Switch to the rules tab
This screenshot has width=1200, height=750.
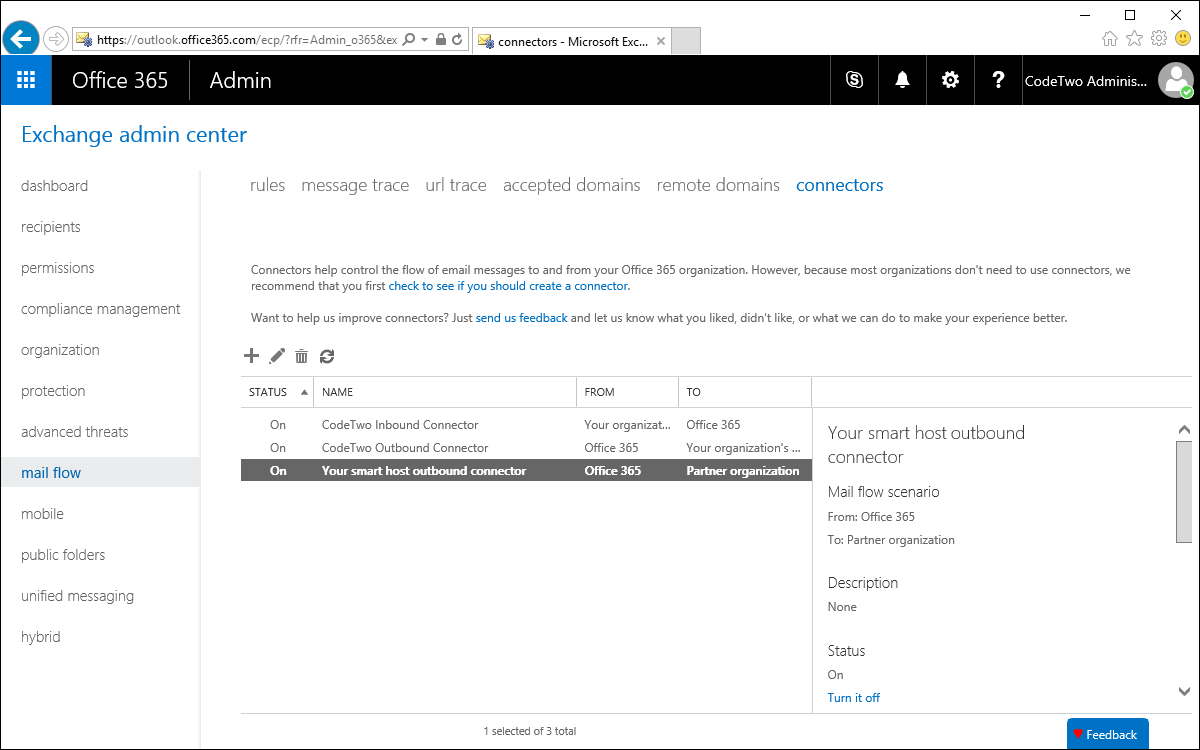point(268,185)
